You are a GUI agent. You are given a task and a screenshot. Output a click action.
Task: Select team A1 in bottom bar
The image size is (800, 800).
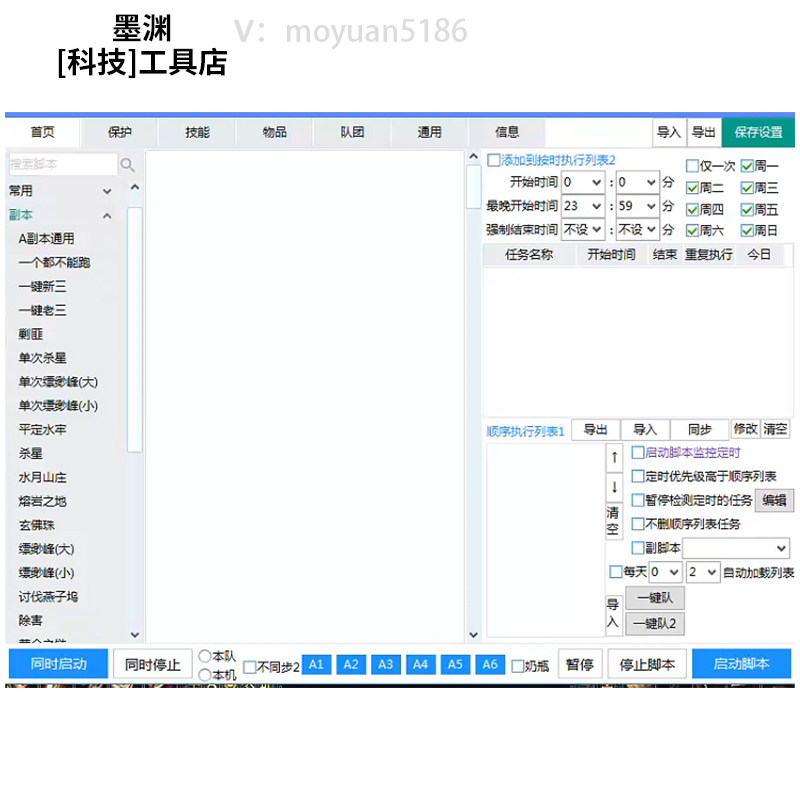point(316,663)
